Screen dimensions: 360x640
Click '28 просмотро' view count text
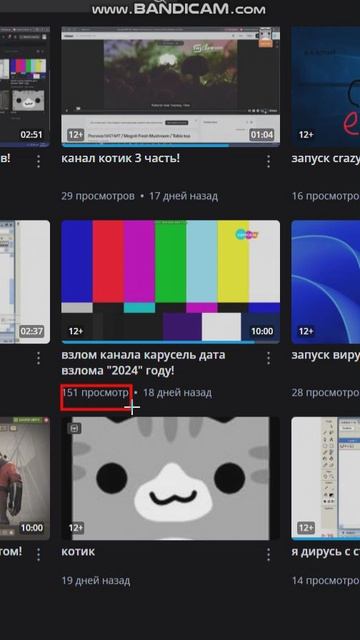(x=326, y=393)
